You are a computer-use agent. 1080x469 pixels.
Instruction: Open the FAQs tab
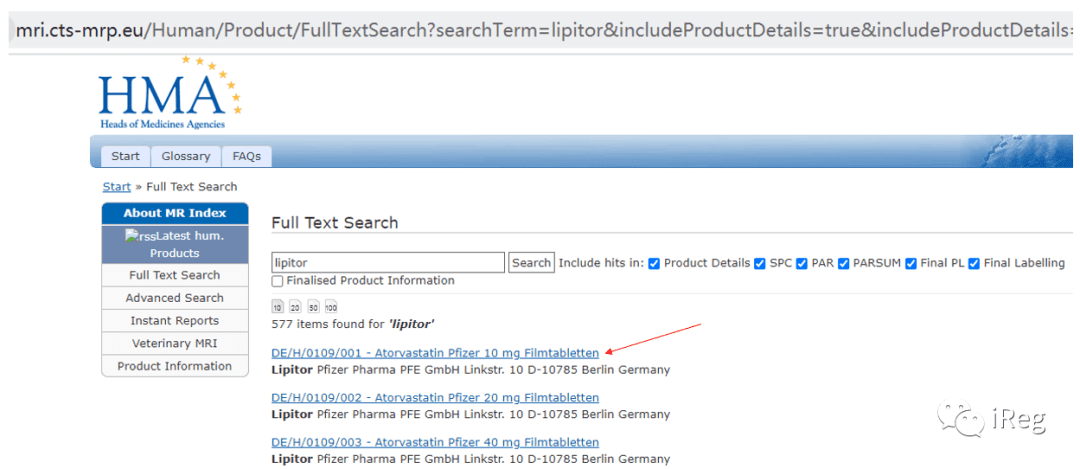247,156
